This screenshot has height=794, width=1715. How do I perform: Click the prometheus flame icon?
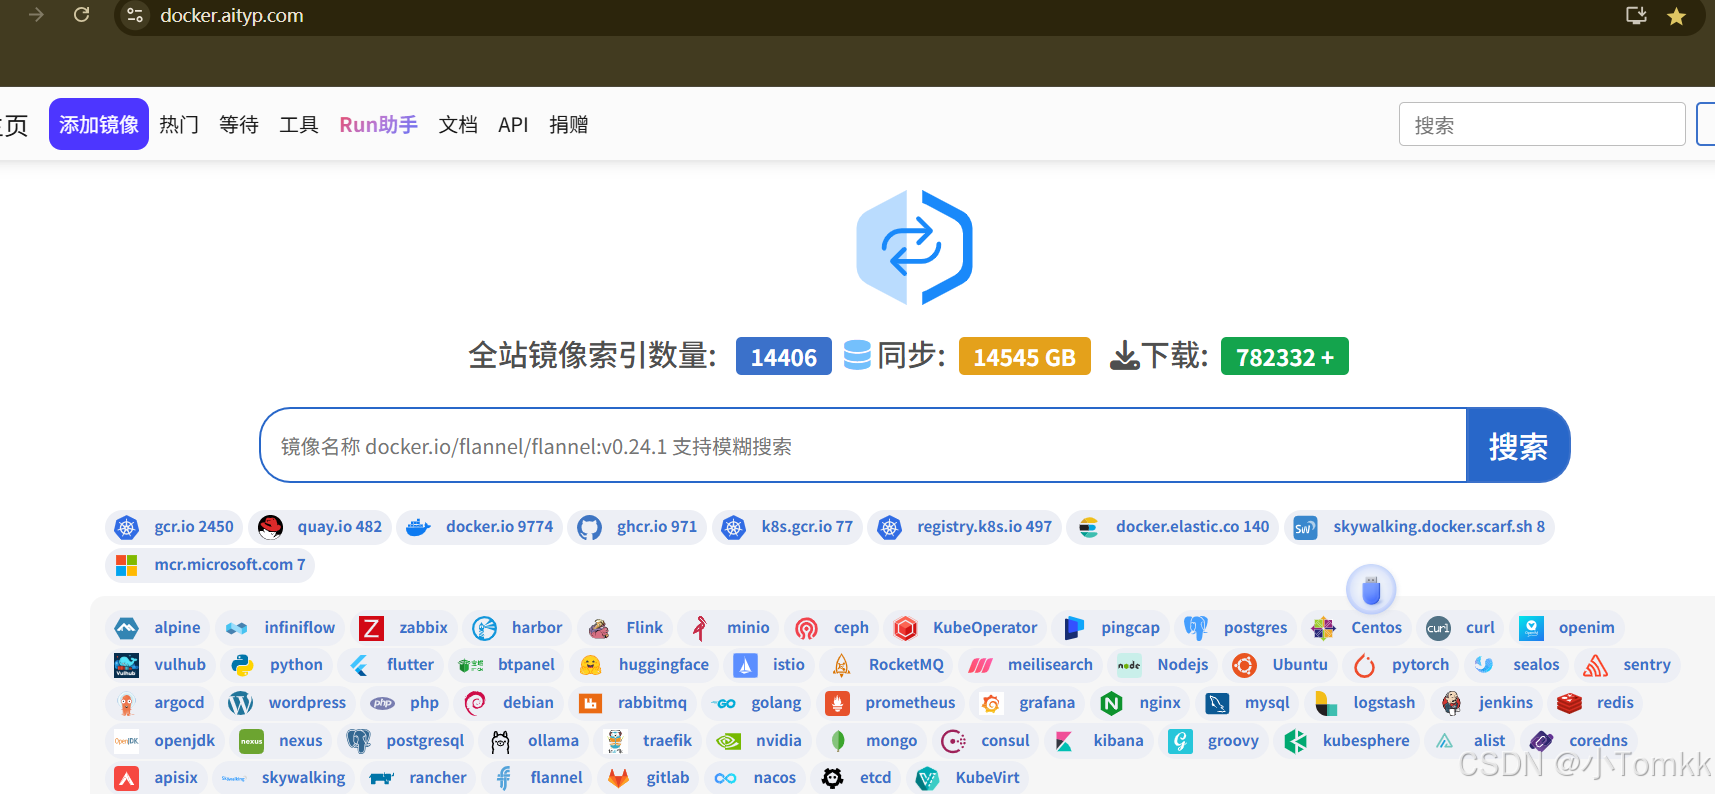[837, 703]
